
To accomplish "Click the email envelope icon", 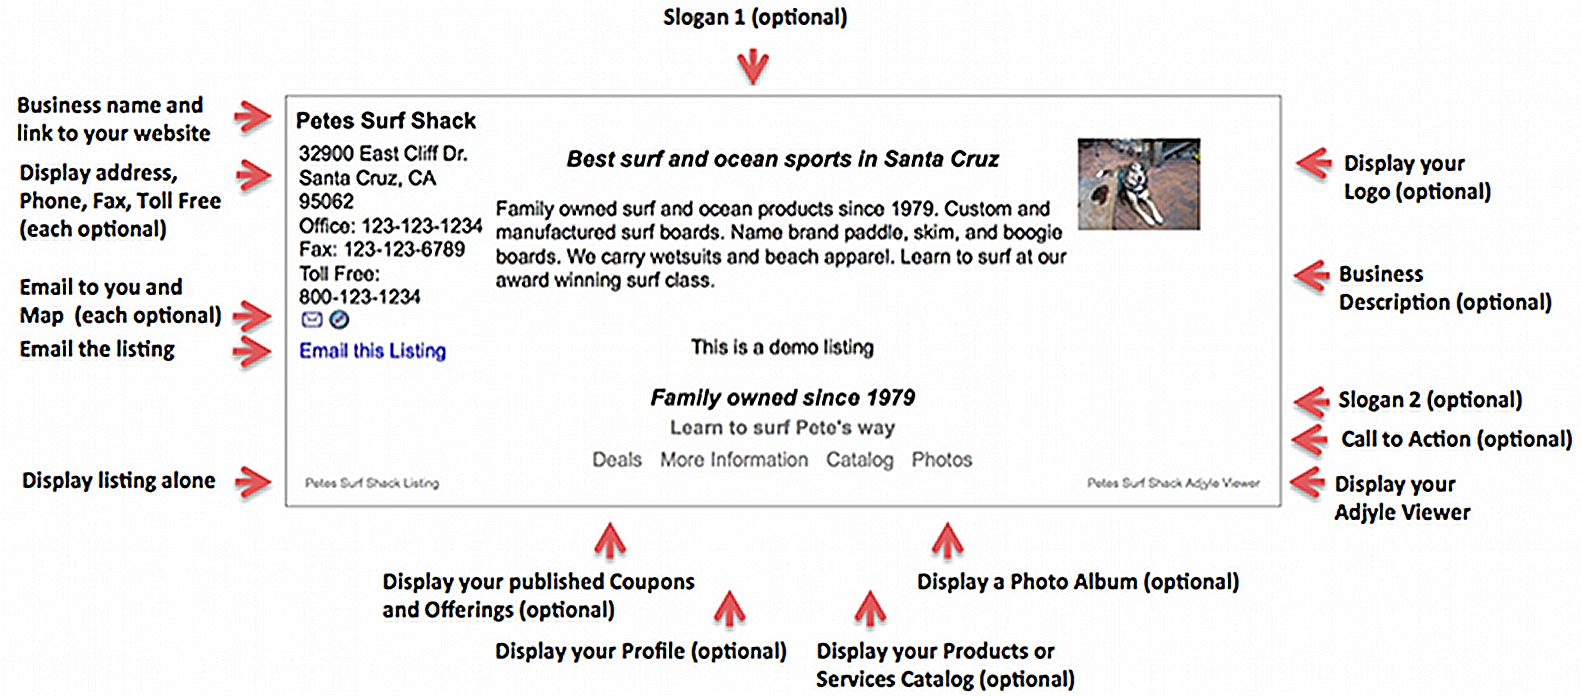I will coord(312,320).
